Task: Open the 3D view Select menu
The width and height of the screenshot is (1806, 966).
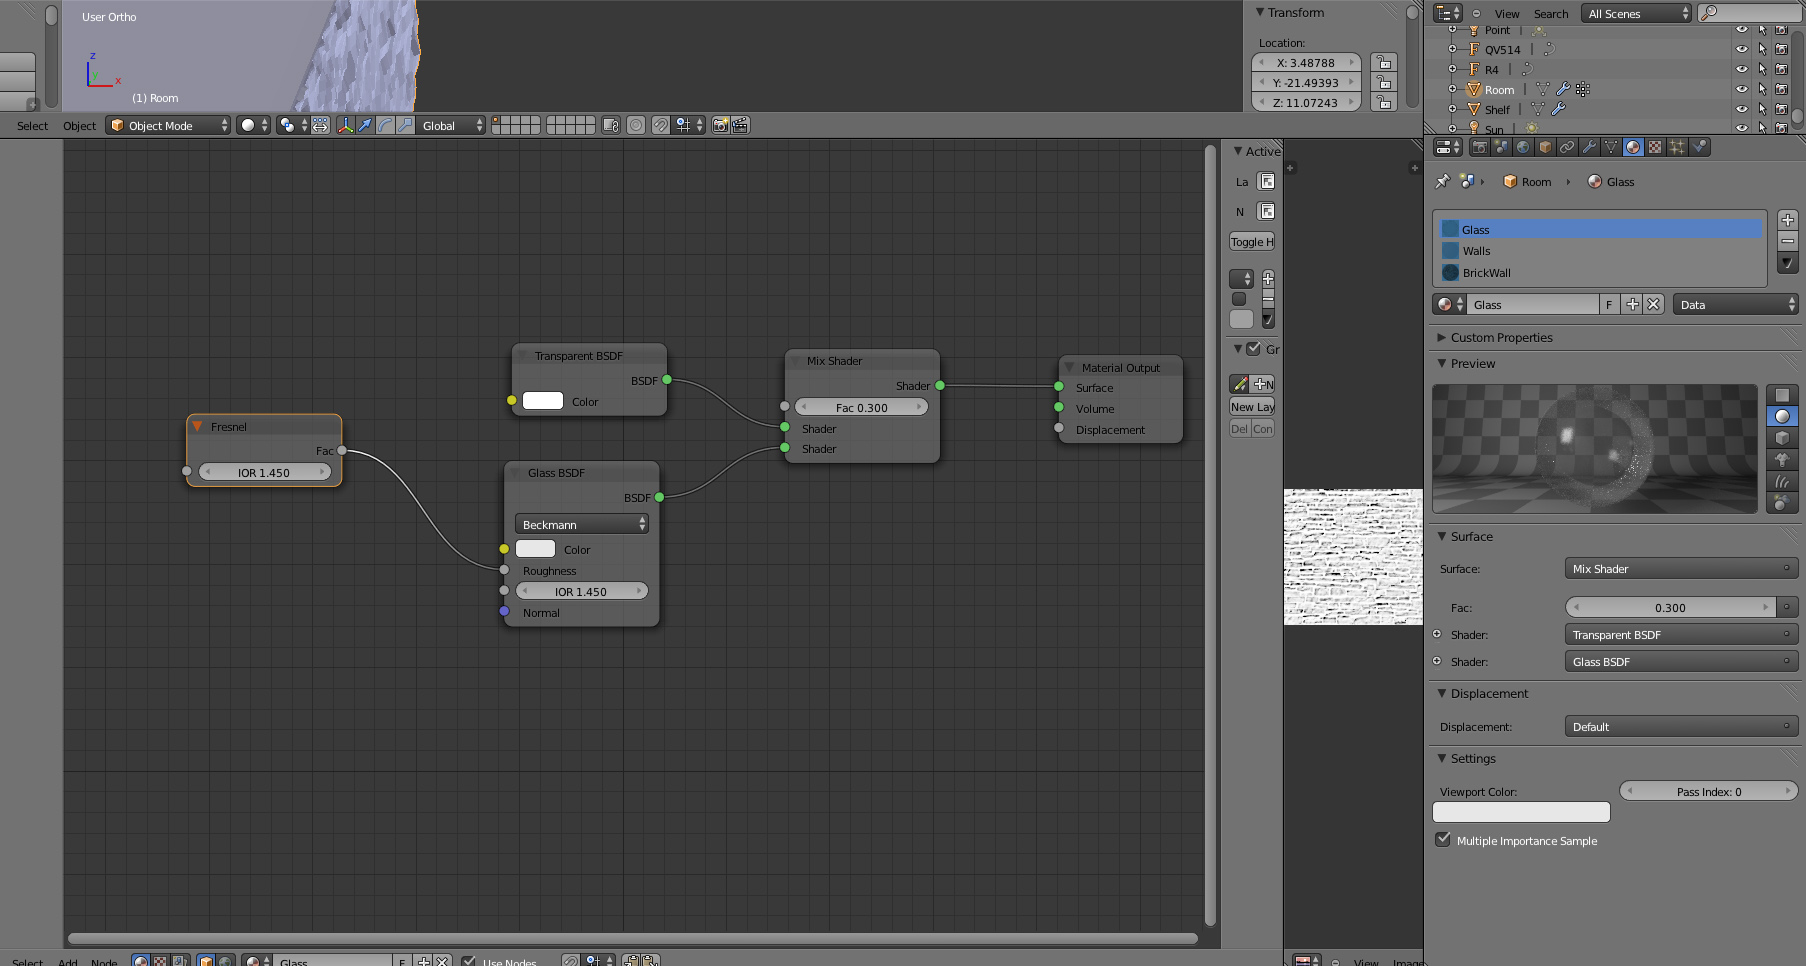Action: point(32,125)
